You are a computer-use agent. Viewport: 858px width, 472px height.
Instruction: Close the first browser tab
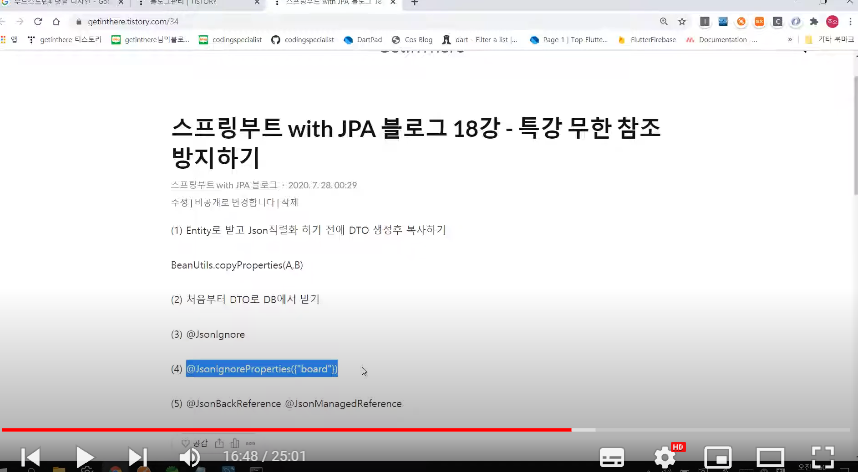[x=121, y=3]
